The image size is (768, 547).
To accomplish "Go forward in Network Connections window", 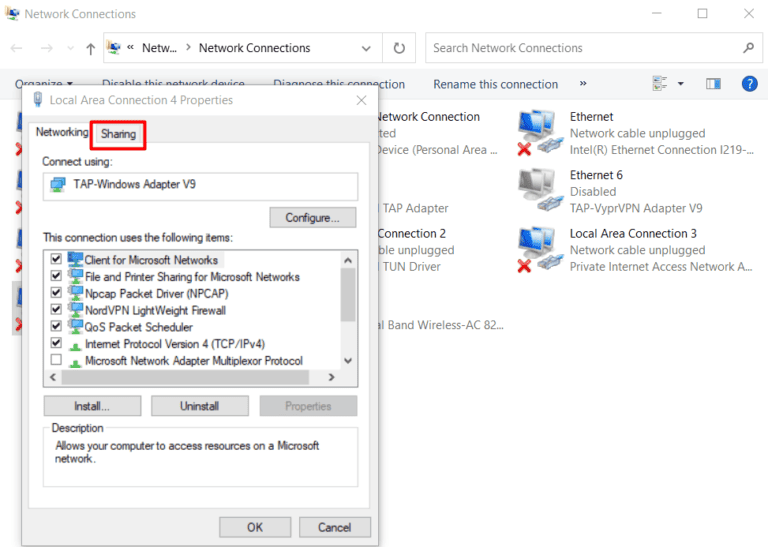I will [x=47, y=48].
